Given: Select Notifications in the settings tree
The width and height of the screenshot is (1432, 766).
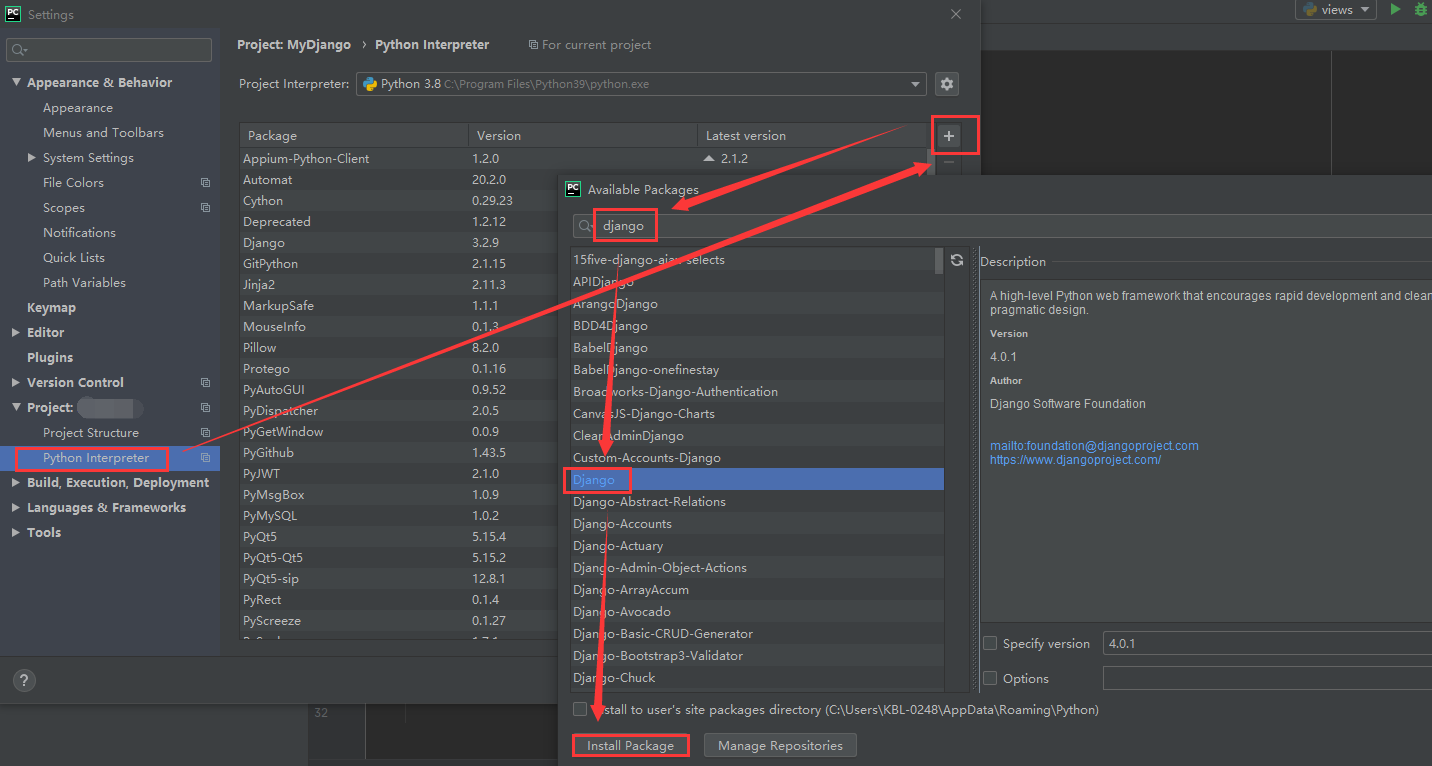Looking at the screenshot, I should point(79,233).
